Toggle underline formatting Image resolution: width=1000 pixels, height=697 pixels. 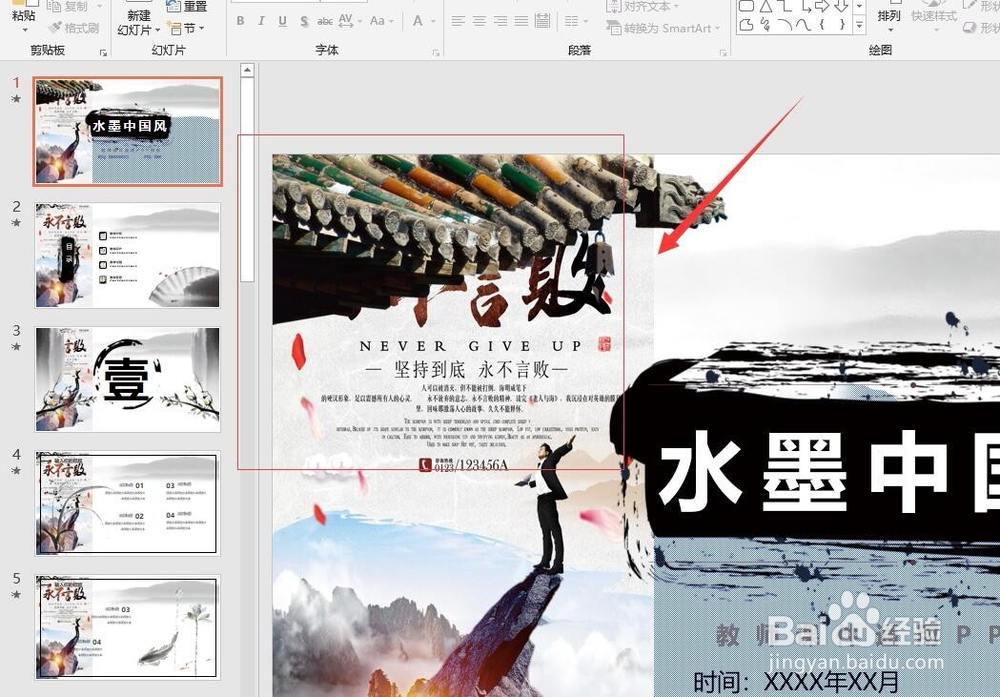281,20
